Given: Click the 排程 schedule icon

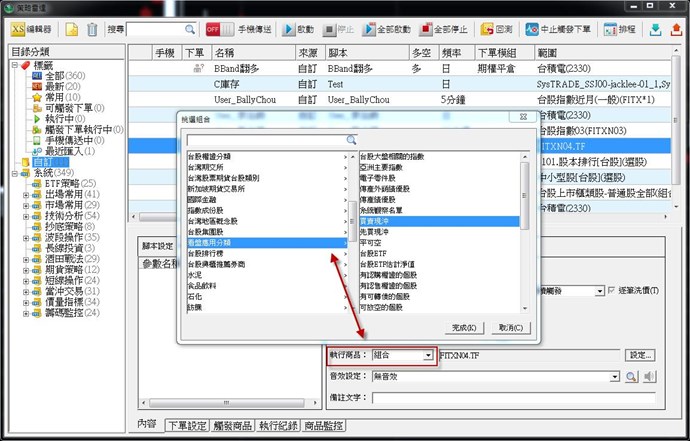Looking at the screenshot, I should 618,30.
